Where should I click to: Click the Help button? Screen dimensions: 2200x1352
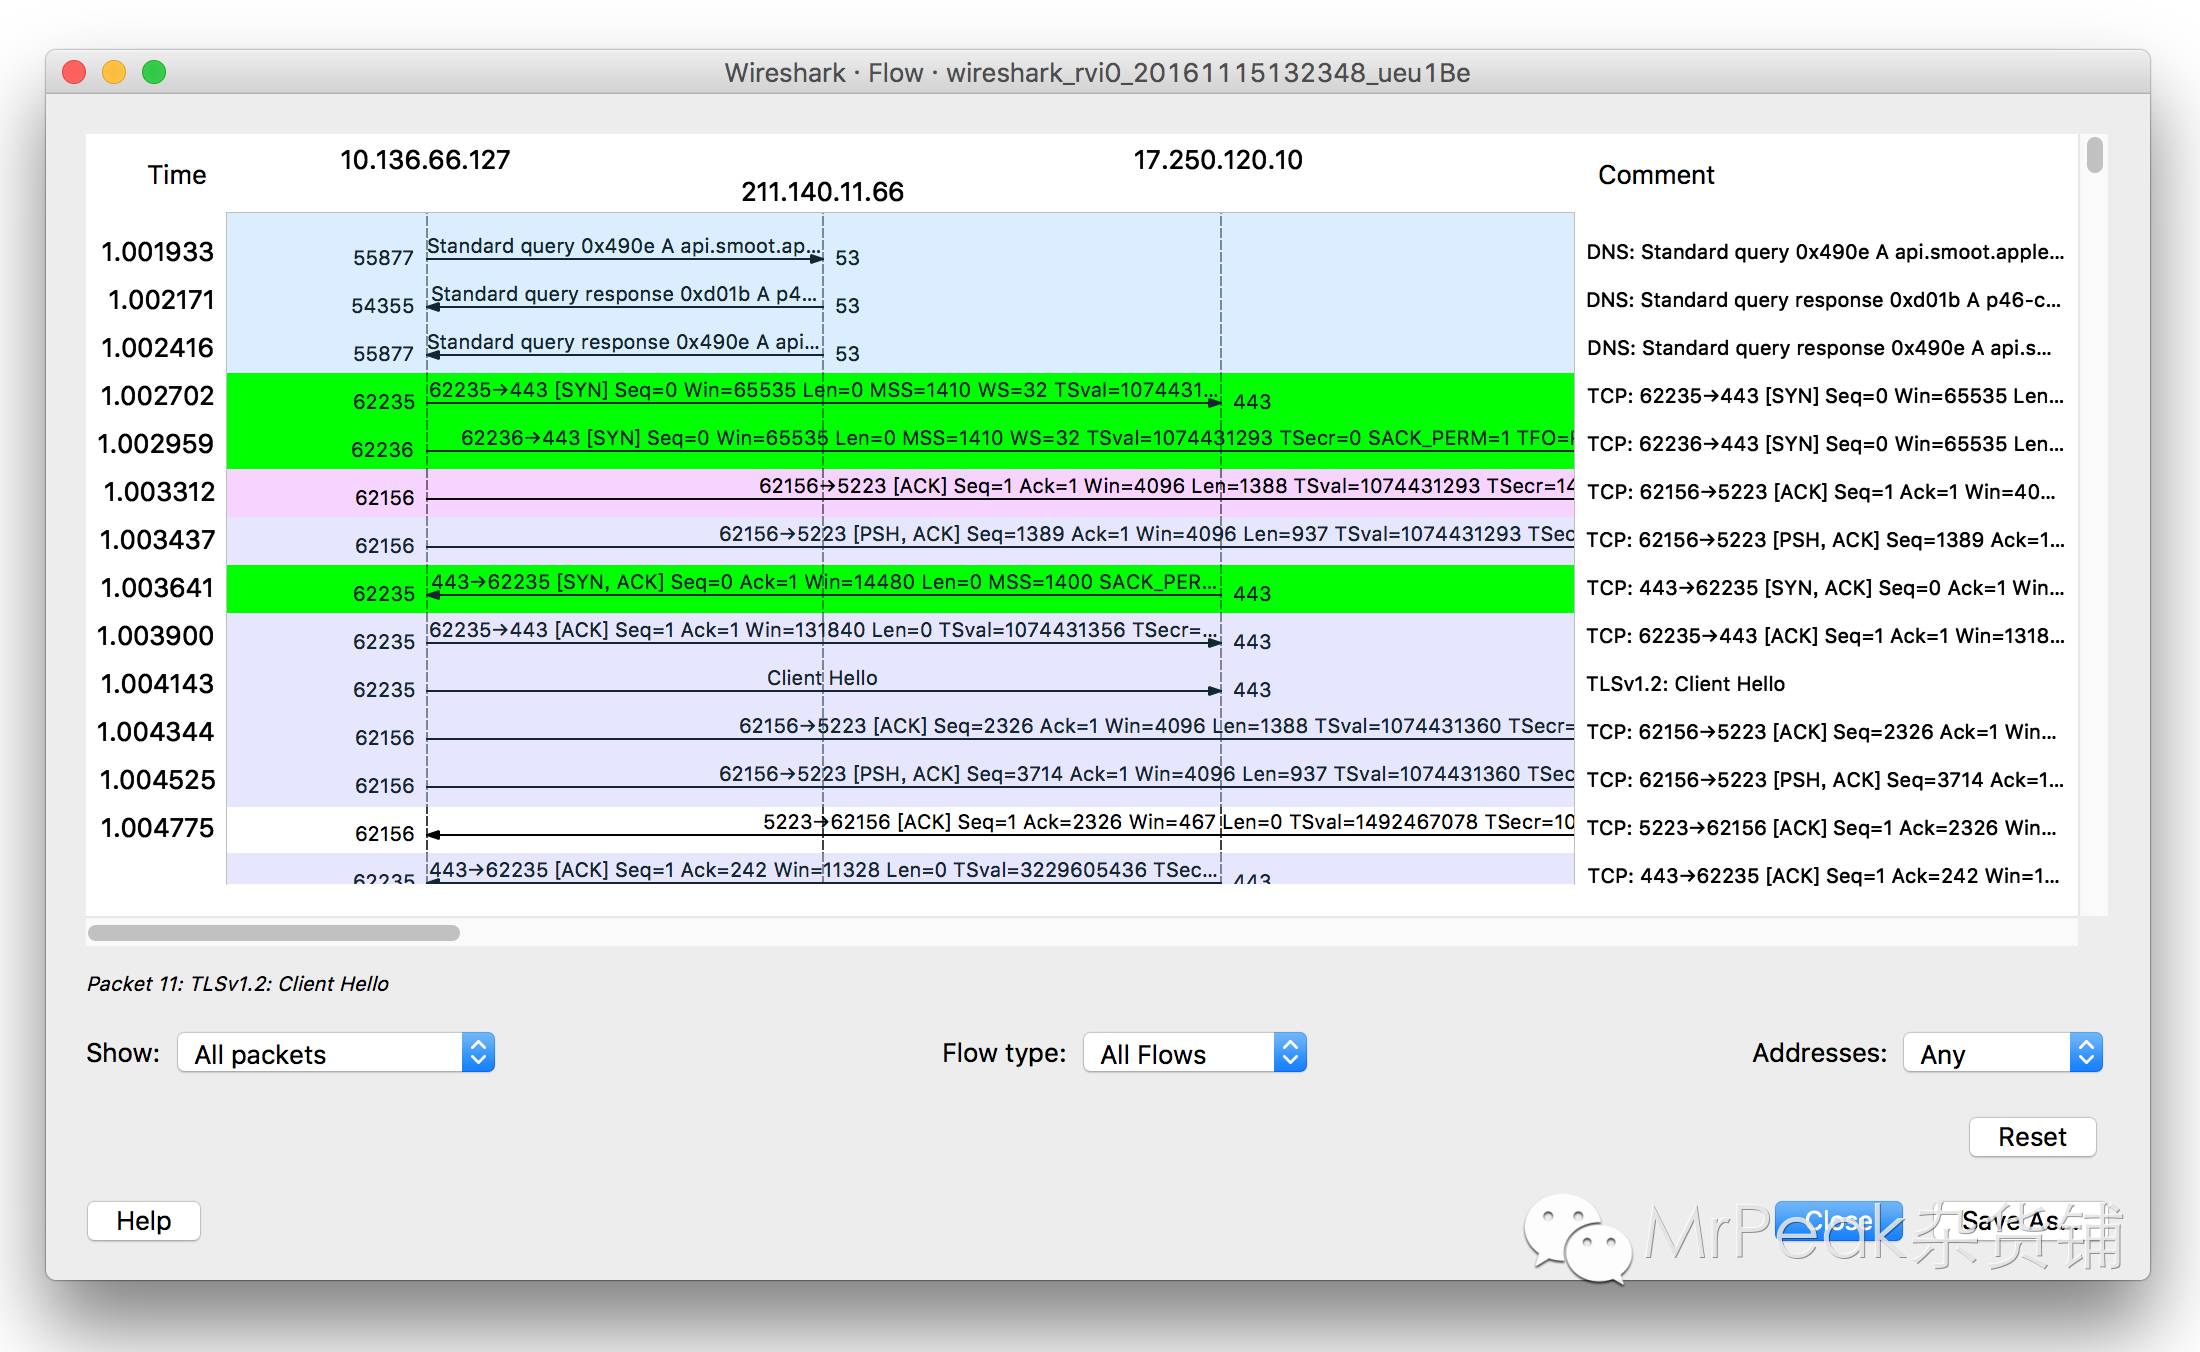coord(143,1220)
